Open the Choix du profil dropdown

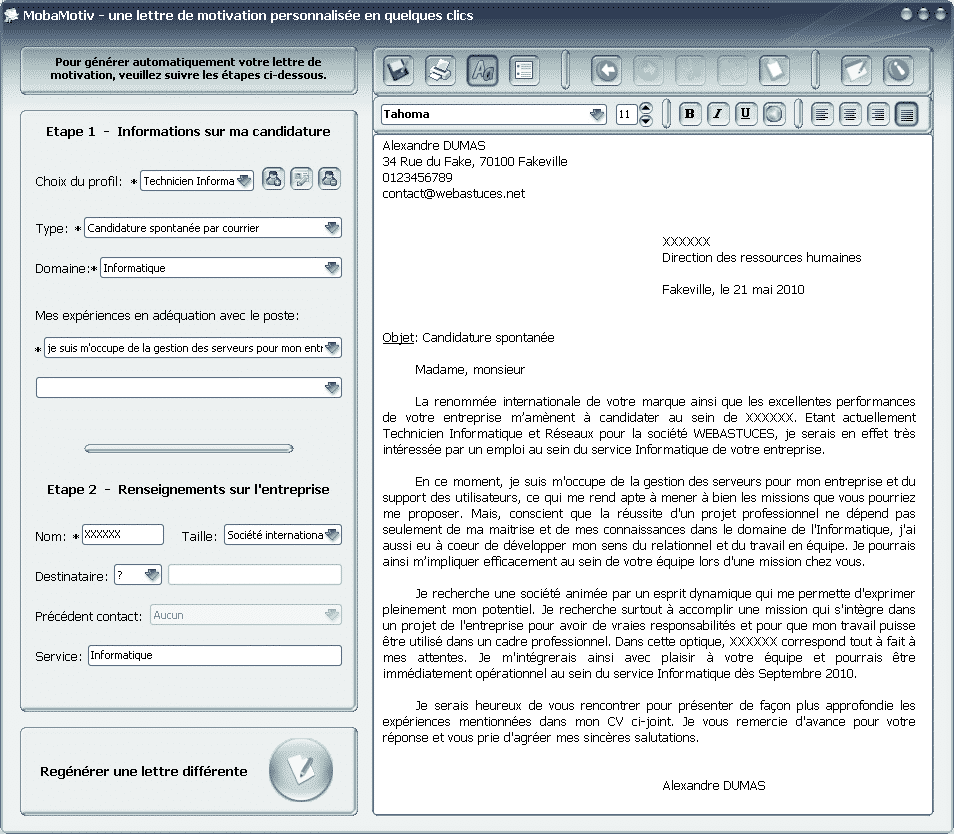tap(197, 181)
